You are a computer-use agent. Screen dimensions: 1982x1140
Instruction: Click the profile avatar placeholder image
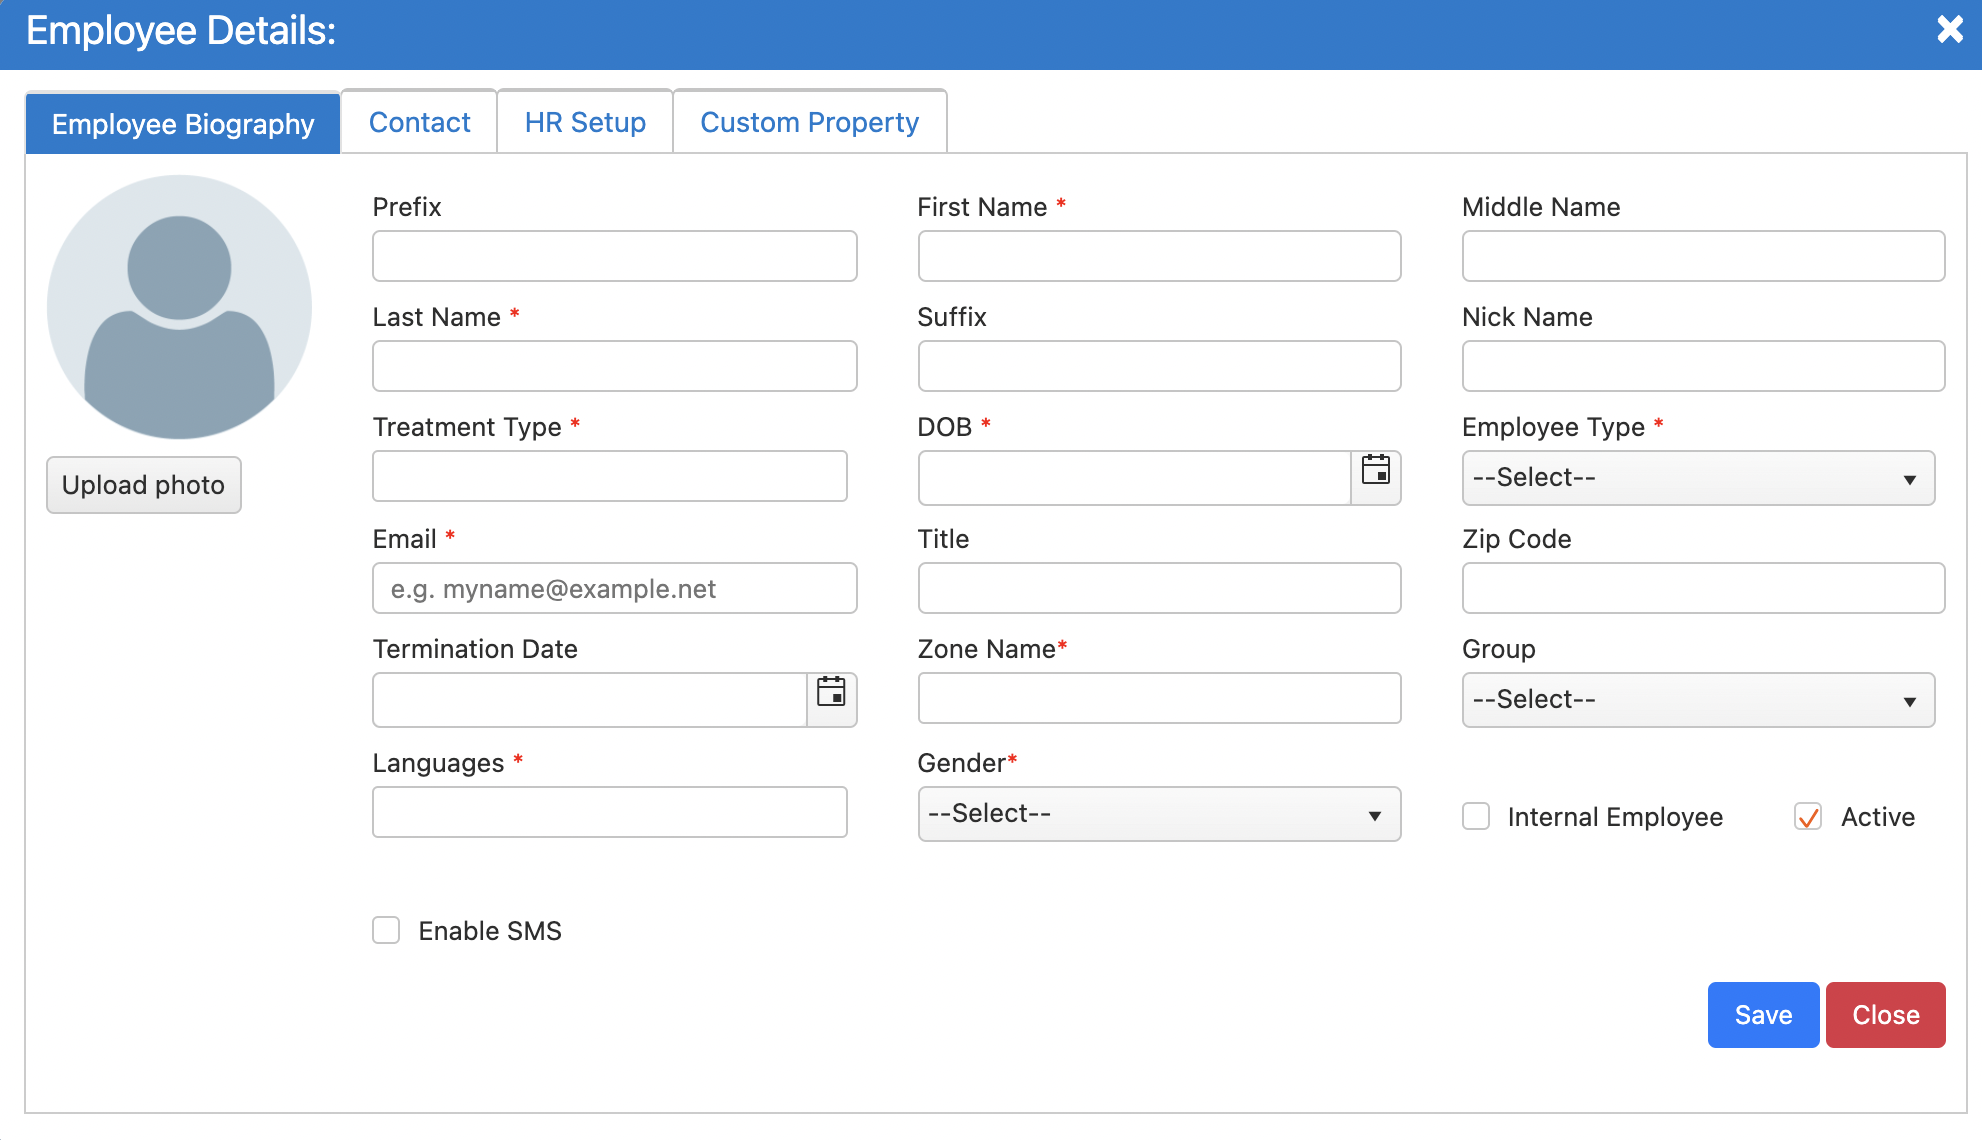tap(179, 307)
